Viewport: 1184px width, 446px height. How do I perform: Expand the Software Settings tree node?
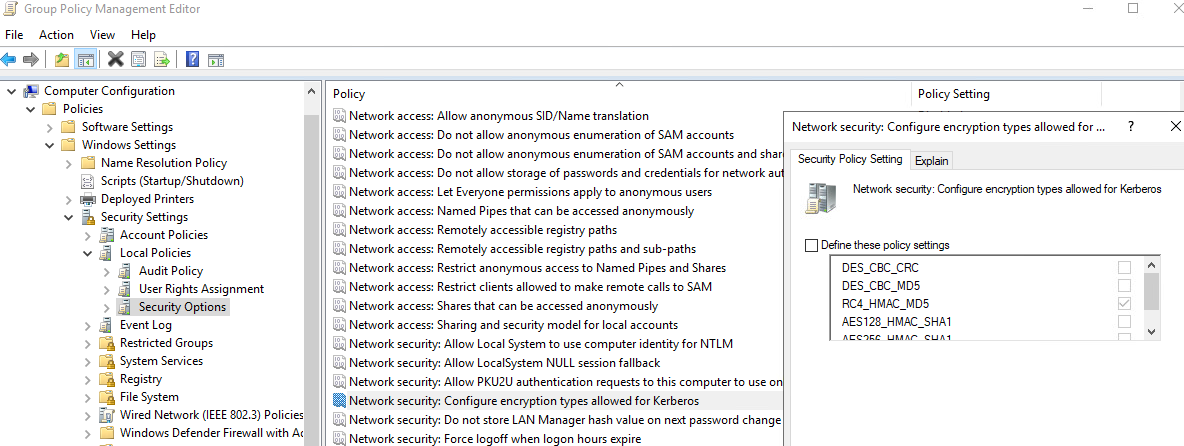50,127
